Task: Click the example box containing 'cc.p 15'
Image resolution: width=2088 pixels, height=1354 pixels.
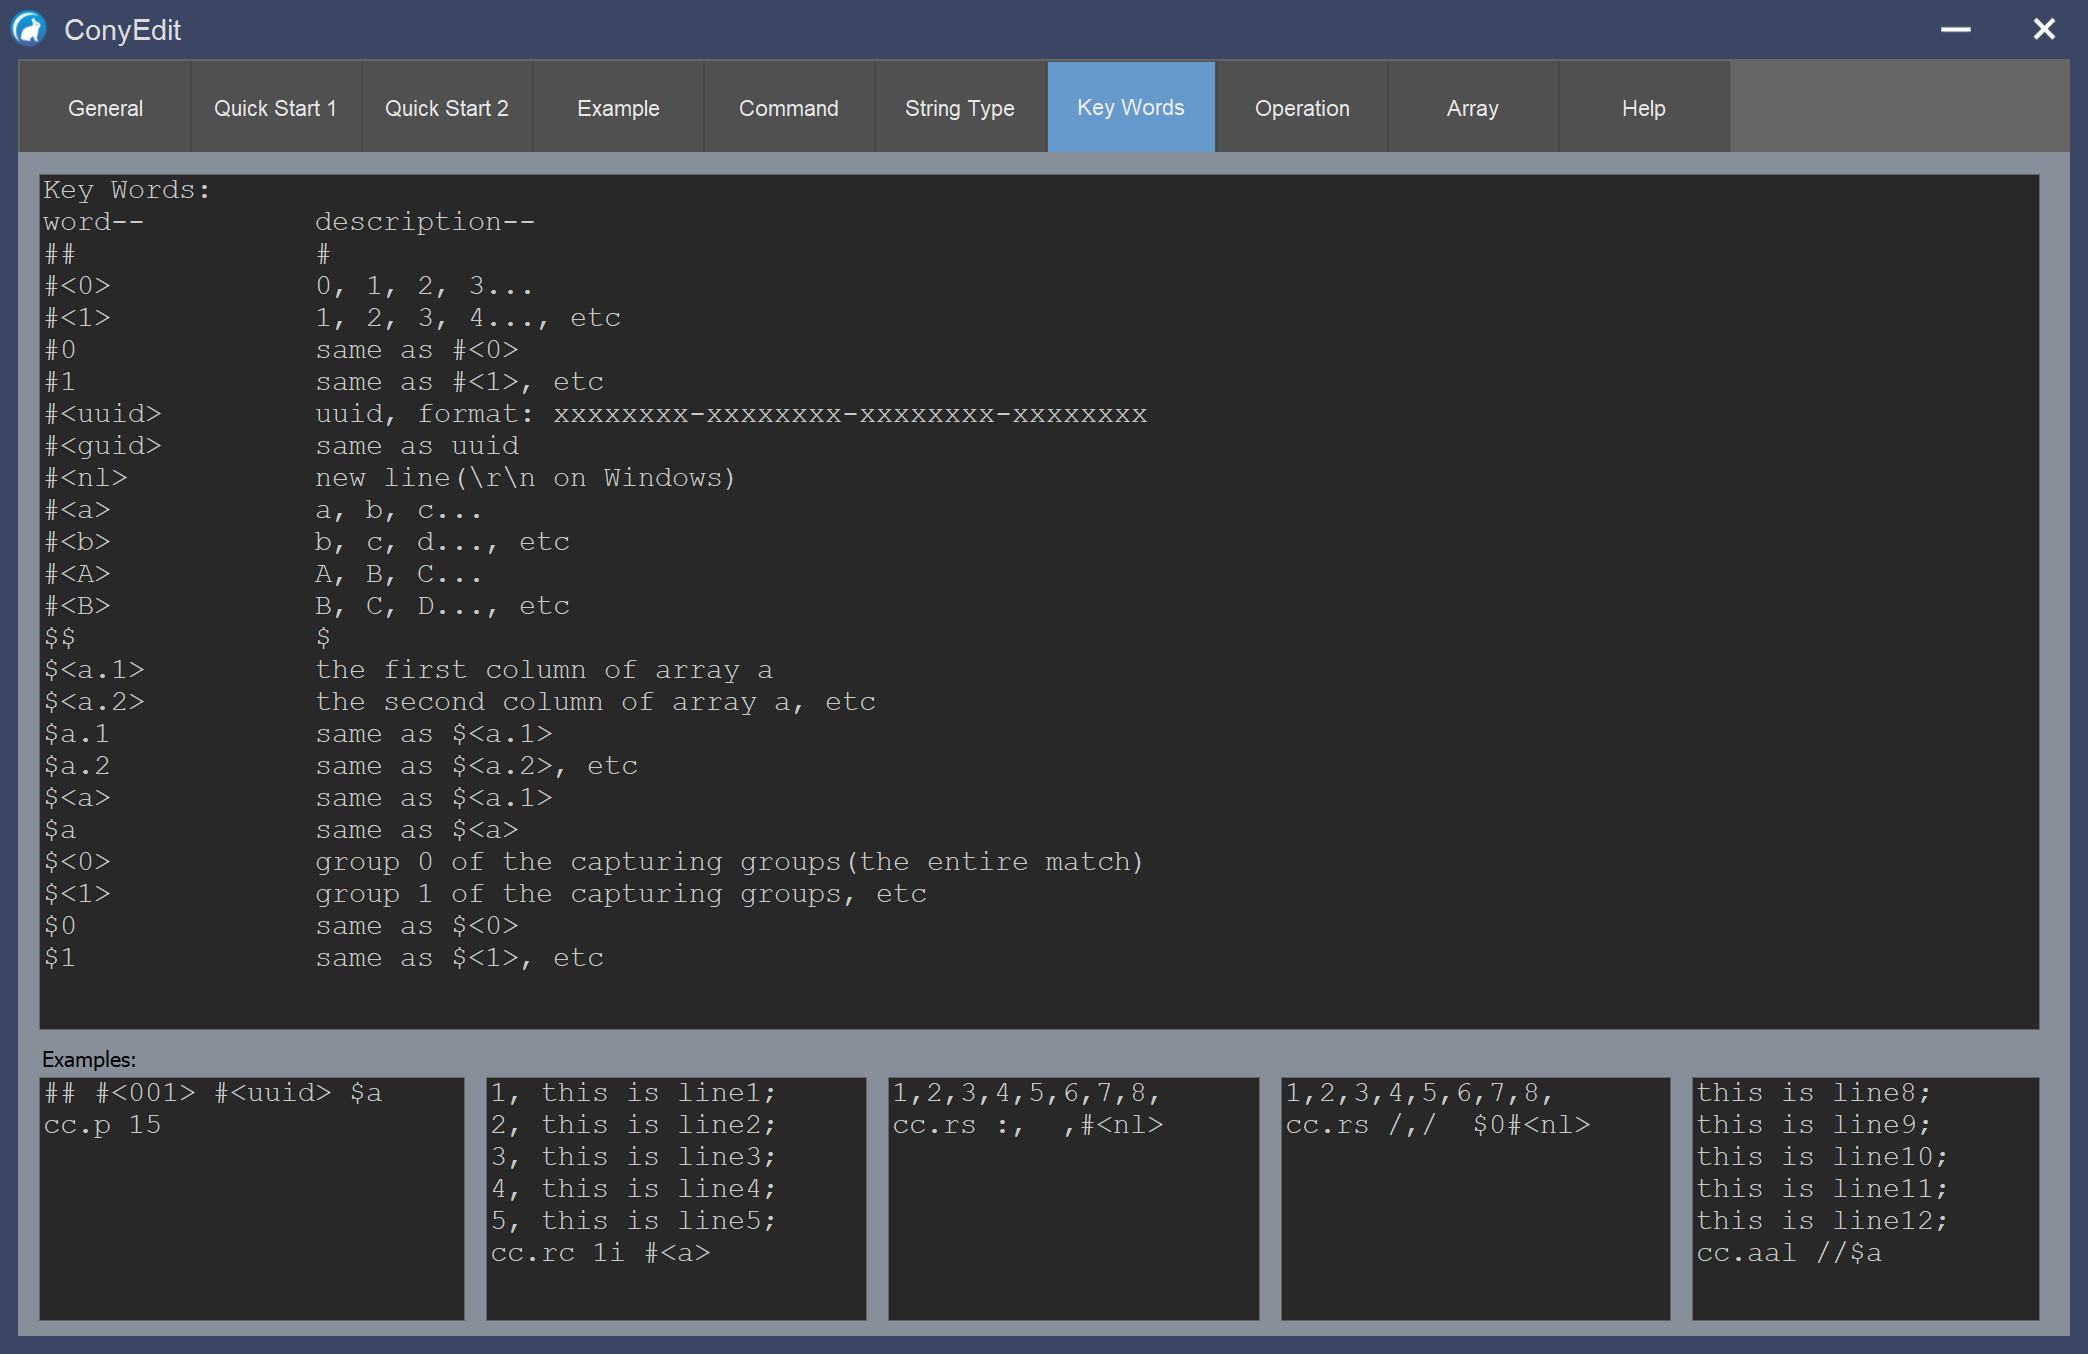Action: [x=252, y=1198]
